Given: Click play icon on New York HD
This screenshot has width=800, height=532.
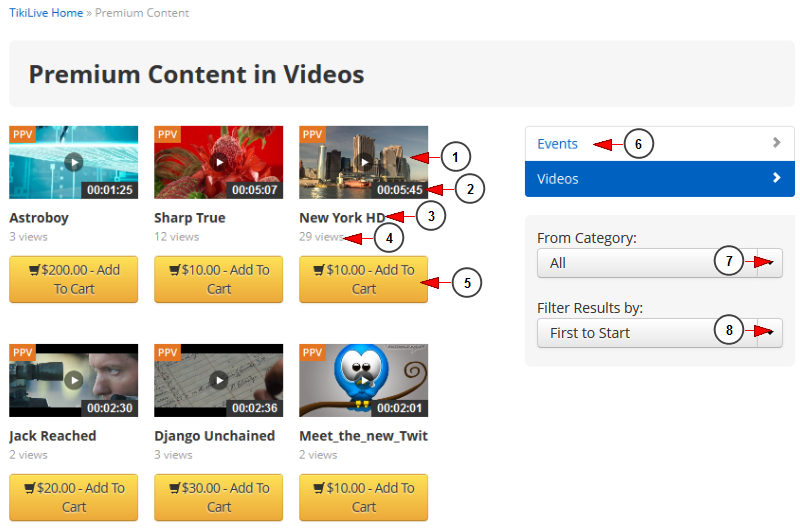Looking at the screenshot, I should pyautogui.click(x=364, y=162).
